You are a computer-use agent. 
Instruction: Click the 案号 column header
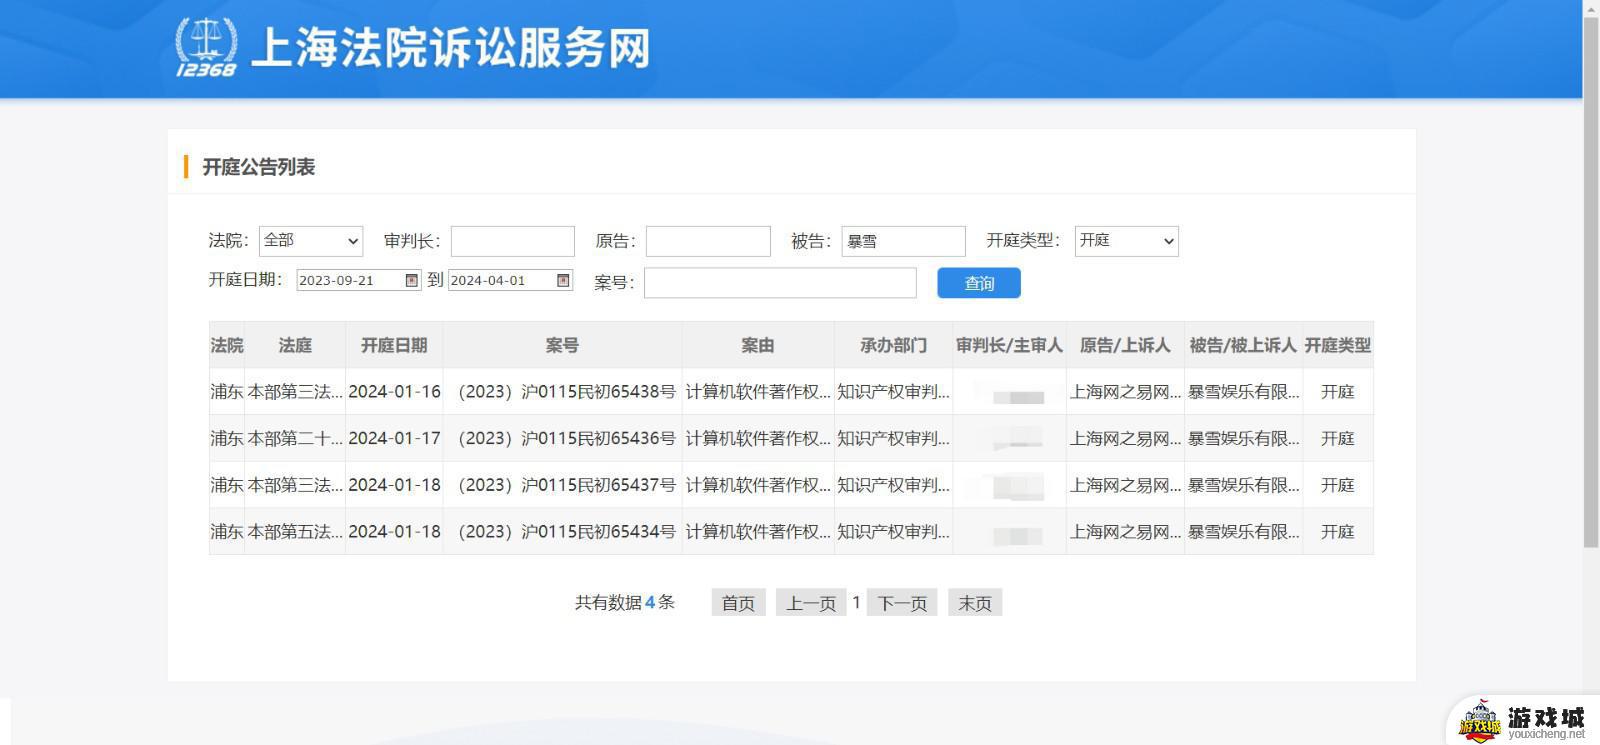click(x=562, y=345)
